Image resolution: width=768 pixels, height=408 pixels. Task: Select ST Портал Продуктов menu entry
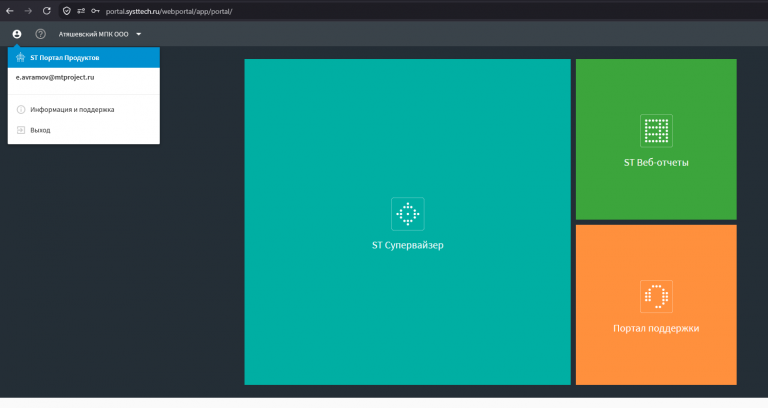click(84, 58)
